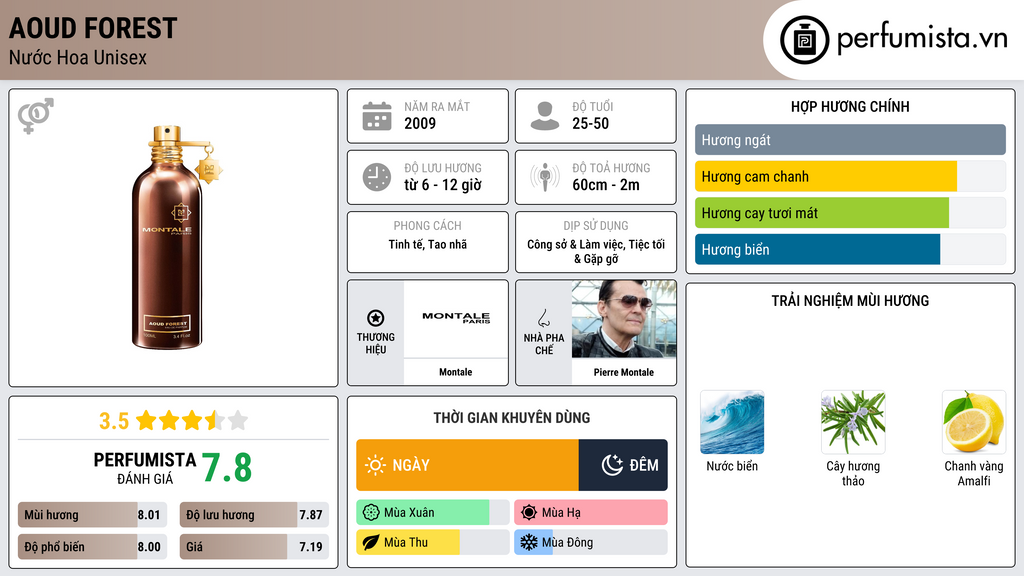1024x576 pixels.
Task: Click the sun icon for Mùa Hạ
Action: 529,513
